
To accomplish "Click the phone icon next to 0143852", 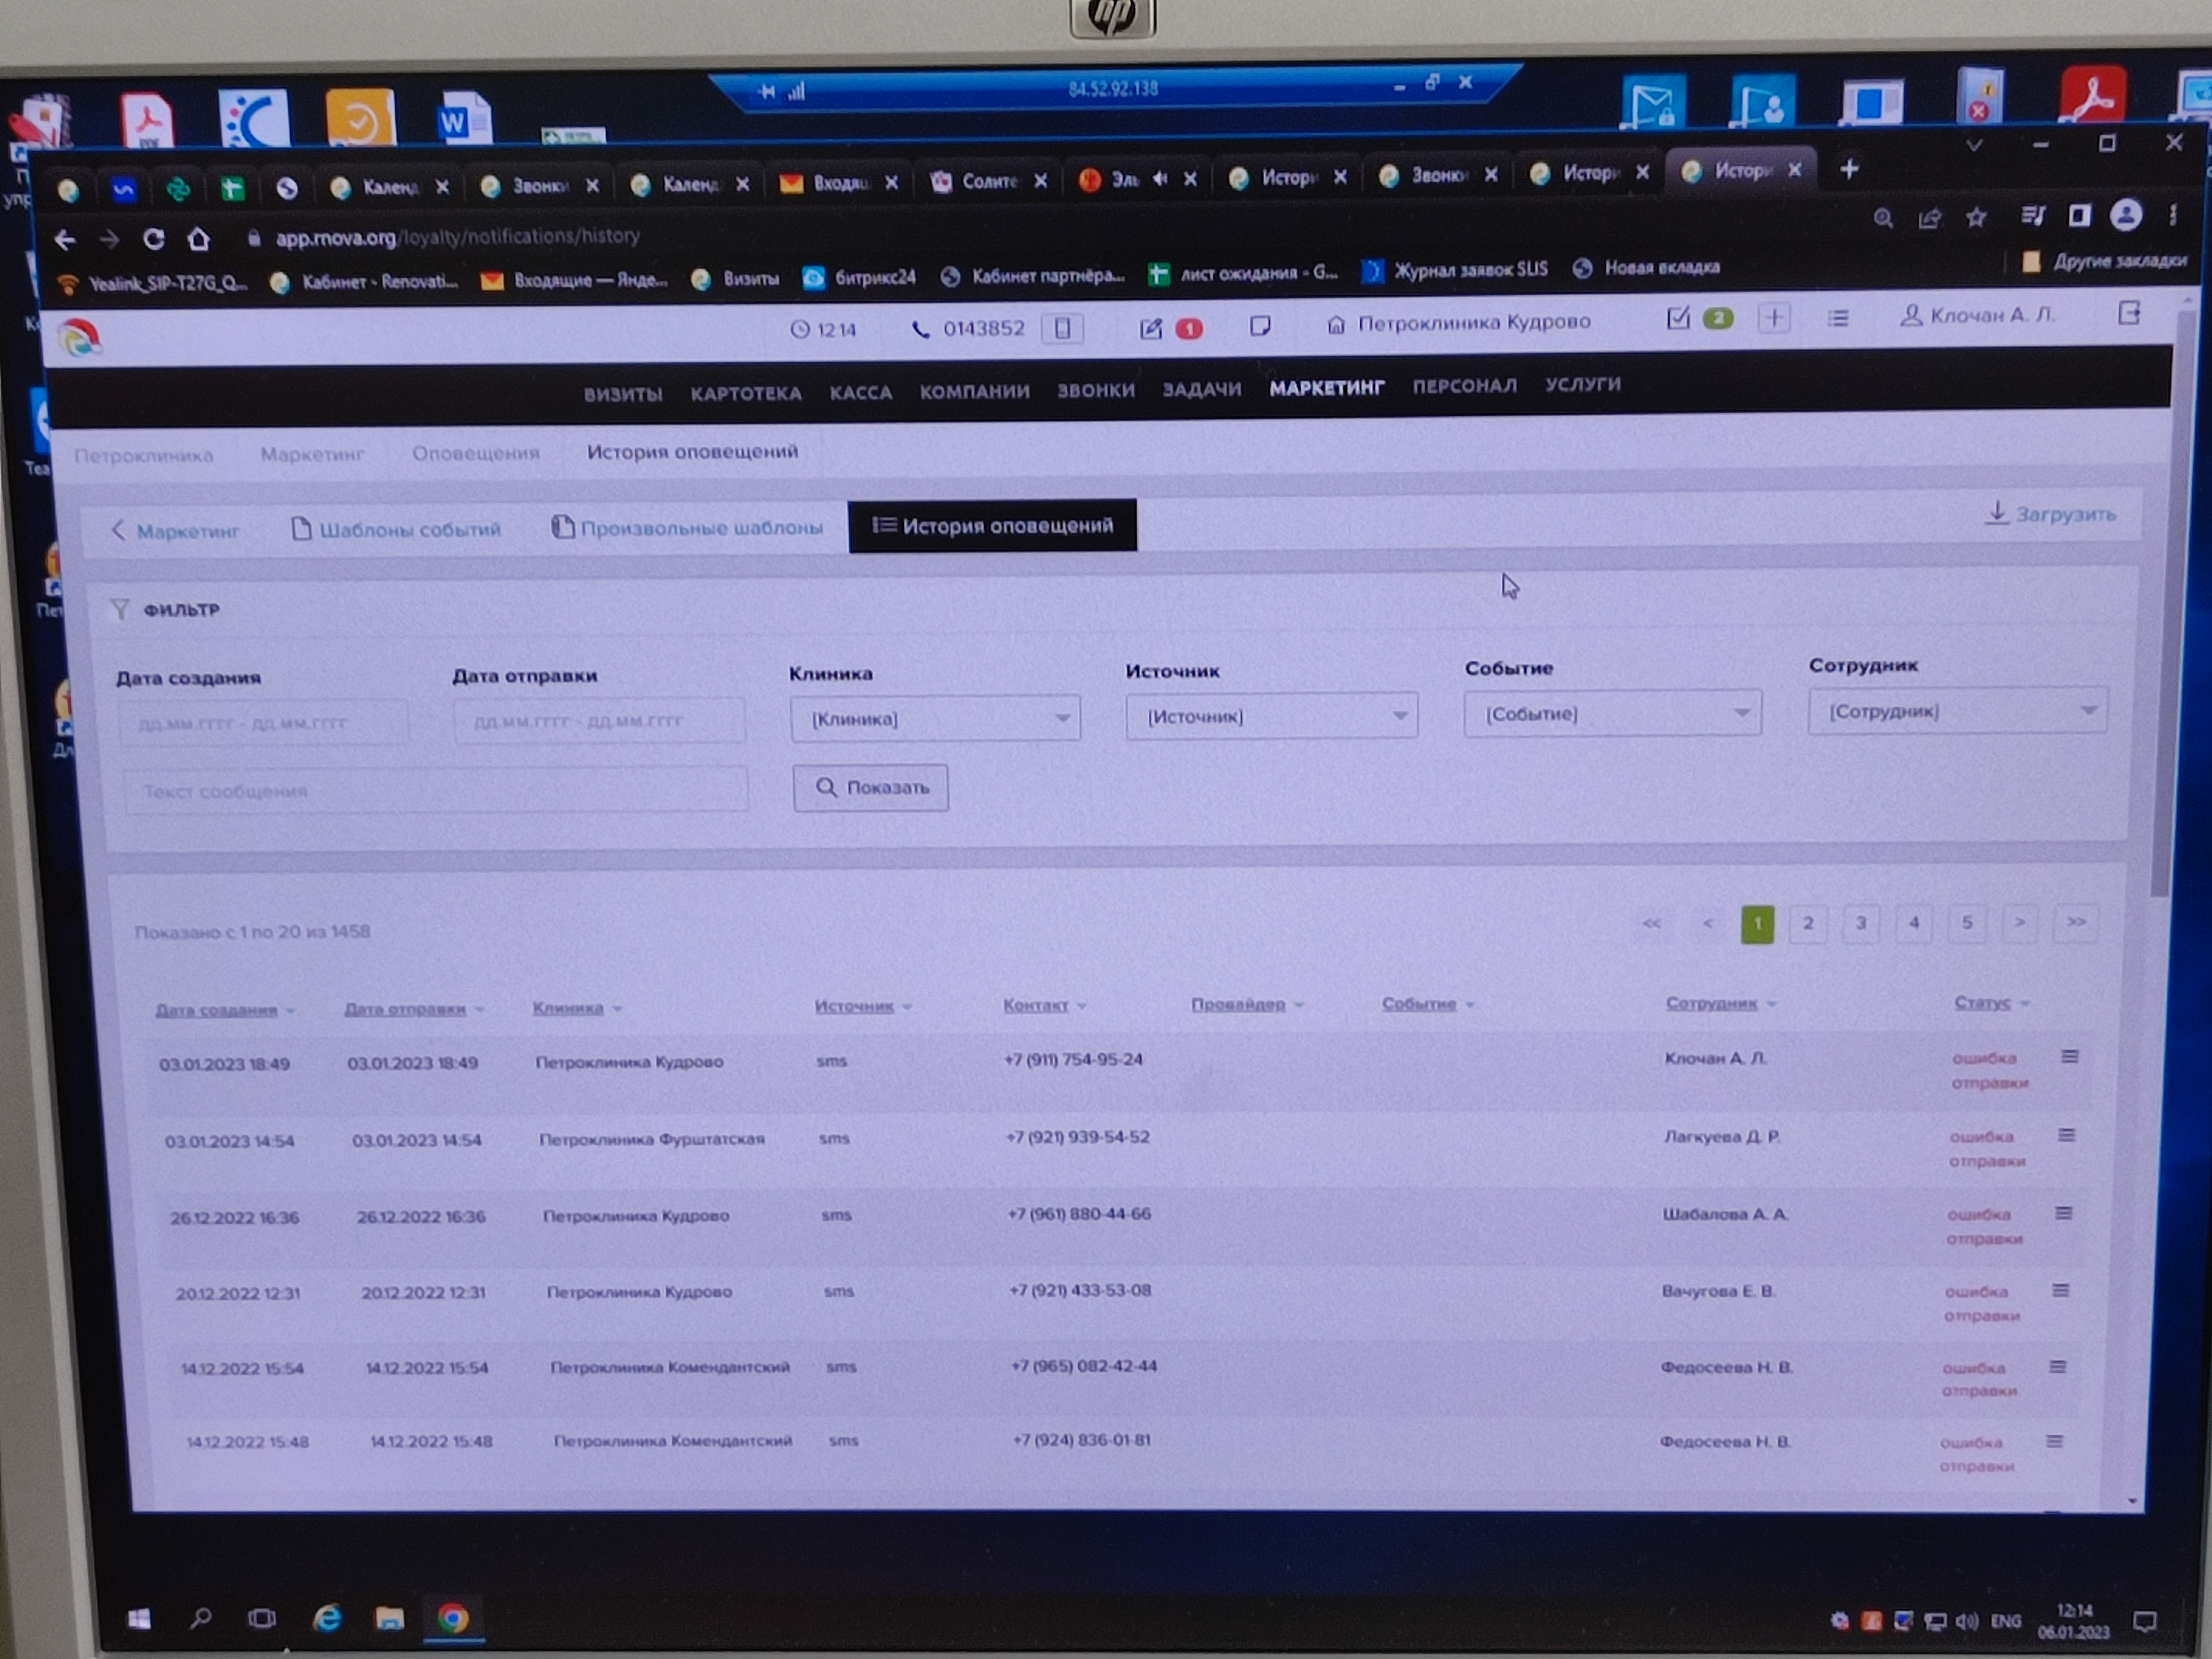I will click(920, 329).
